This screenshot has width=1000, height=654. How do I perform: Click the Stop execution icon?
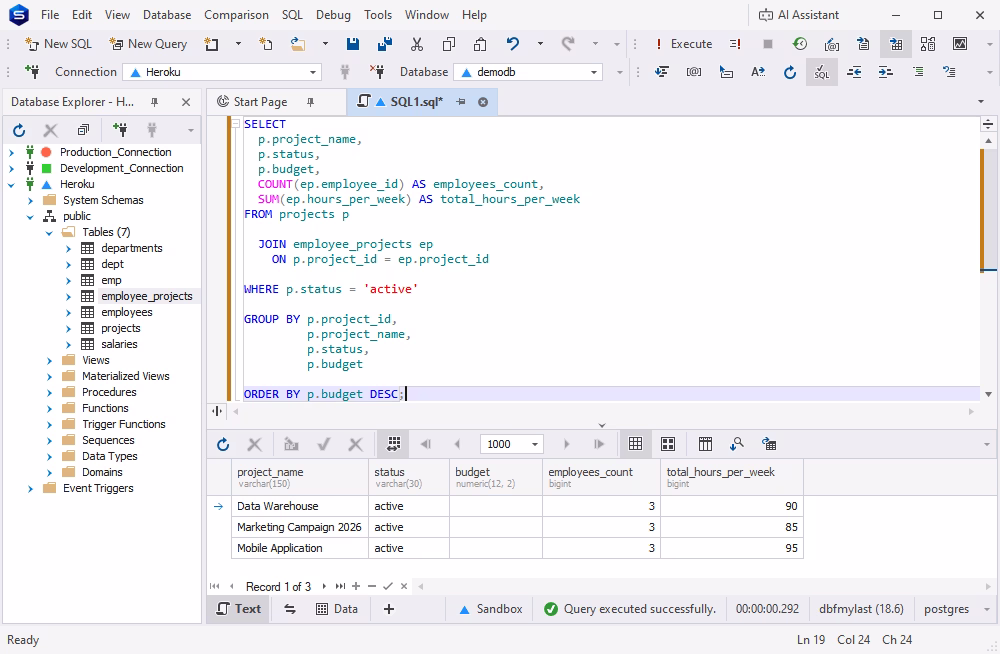pos(768,44)
